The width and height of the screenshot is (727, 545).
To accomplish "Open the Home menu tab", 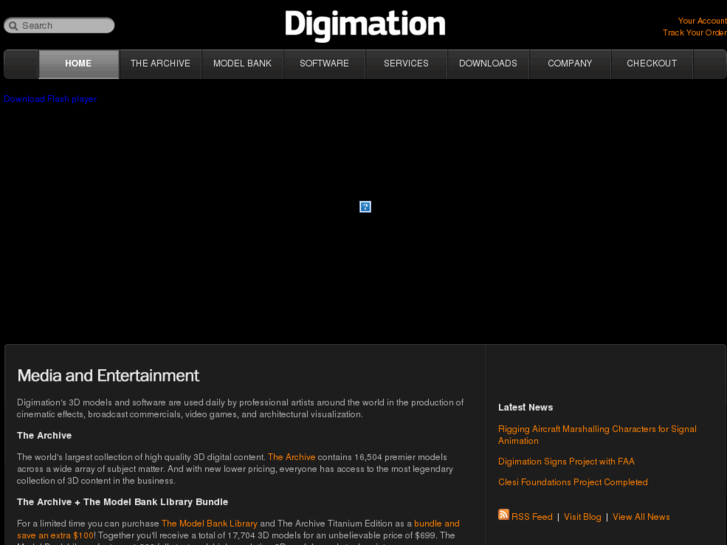I will [78, 64].
